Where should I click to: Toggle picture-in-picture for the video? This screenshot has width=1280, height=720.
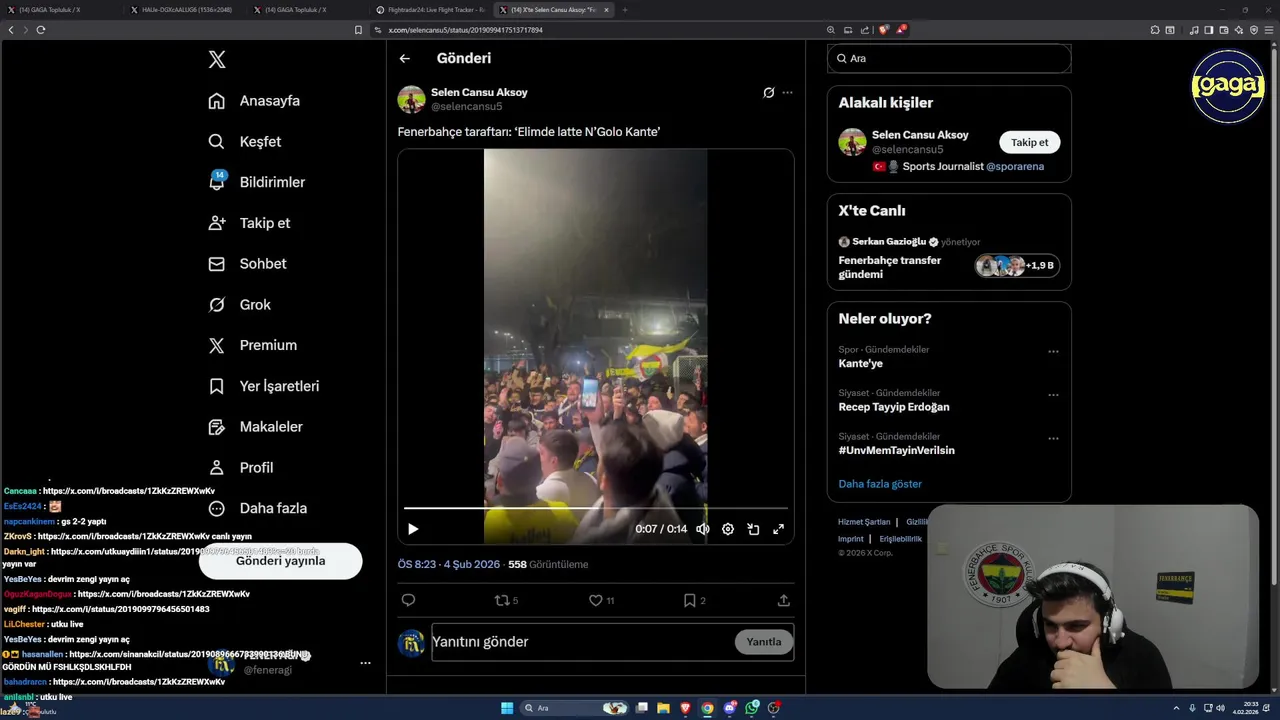pos(753,529)
